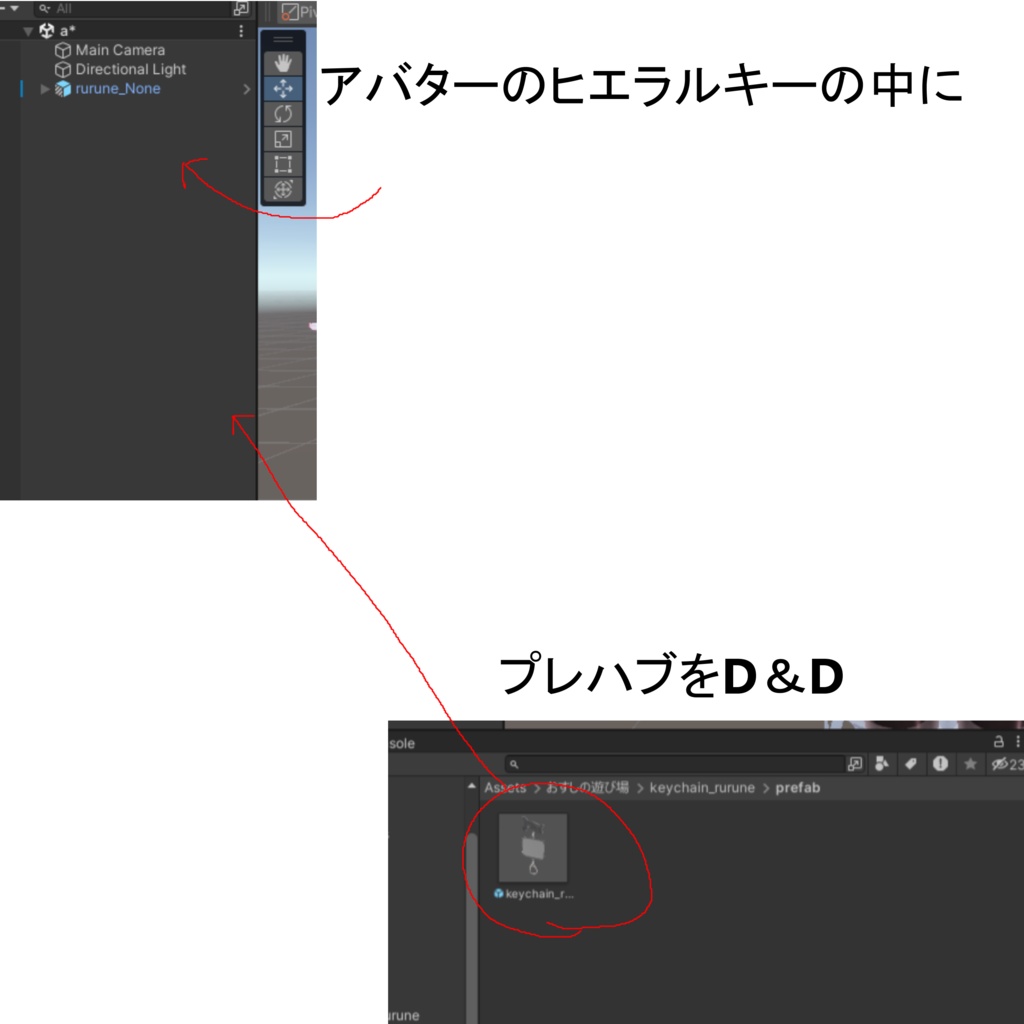The image size is (1024, 1024).
Task: Open the search-by-label filter in Project panel
Action: pyautogui.click(x=910, y=763)
